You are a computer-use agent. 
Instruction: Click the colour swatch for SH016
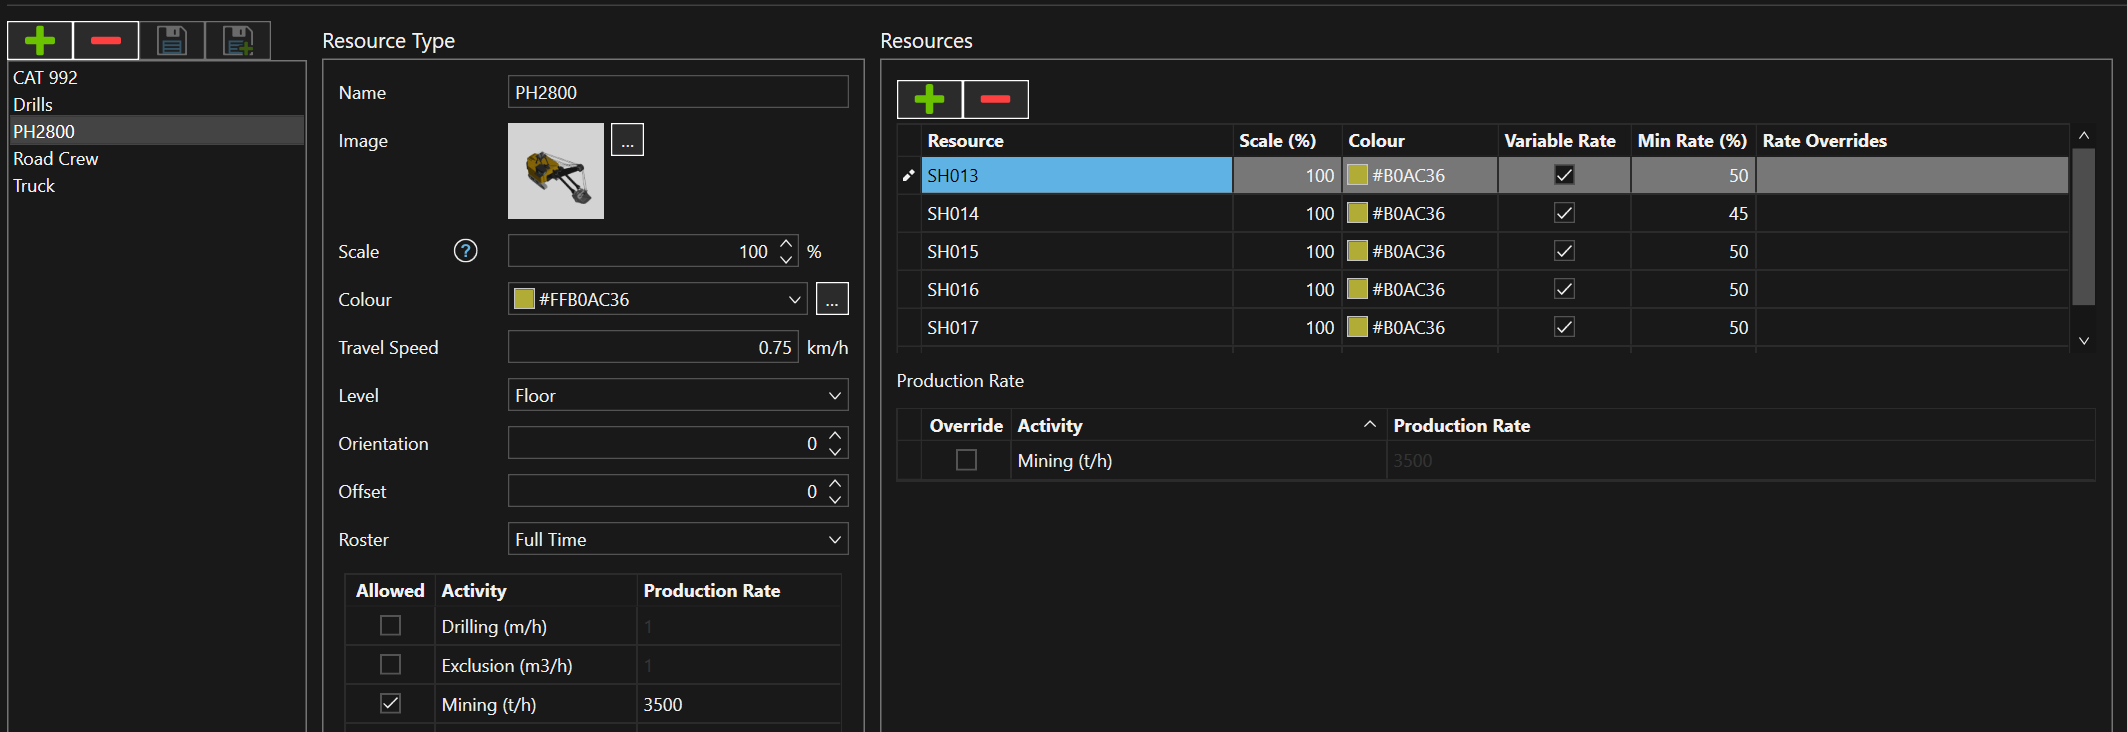(x=1357, y=289)
